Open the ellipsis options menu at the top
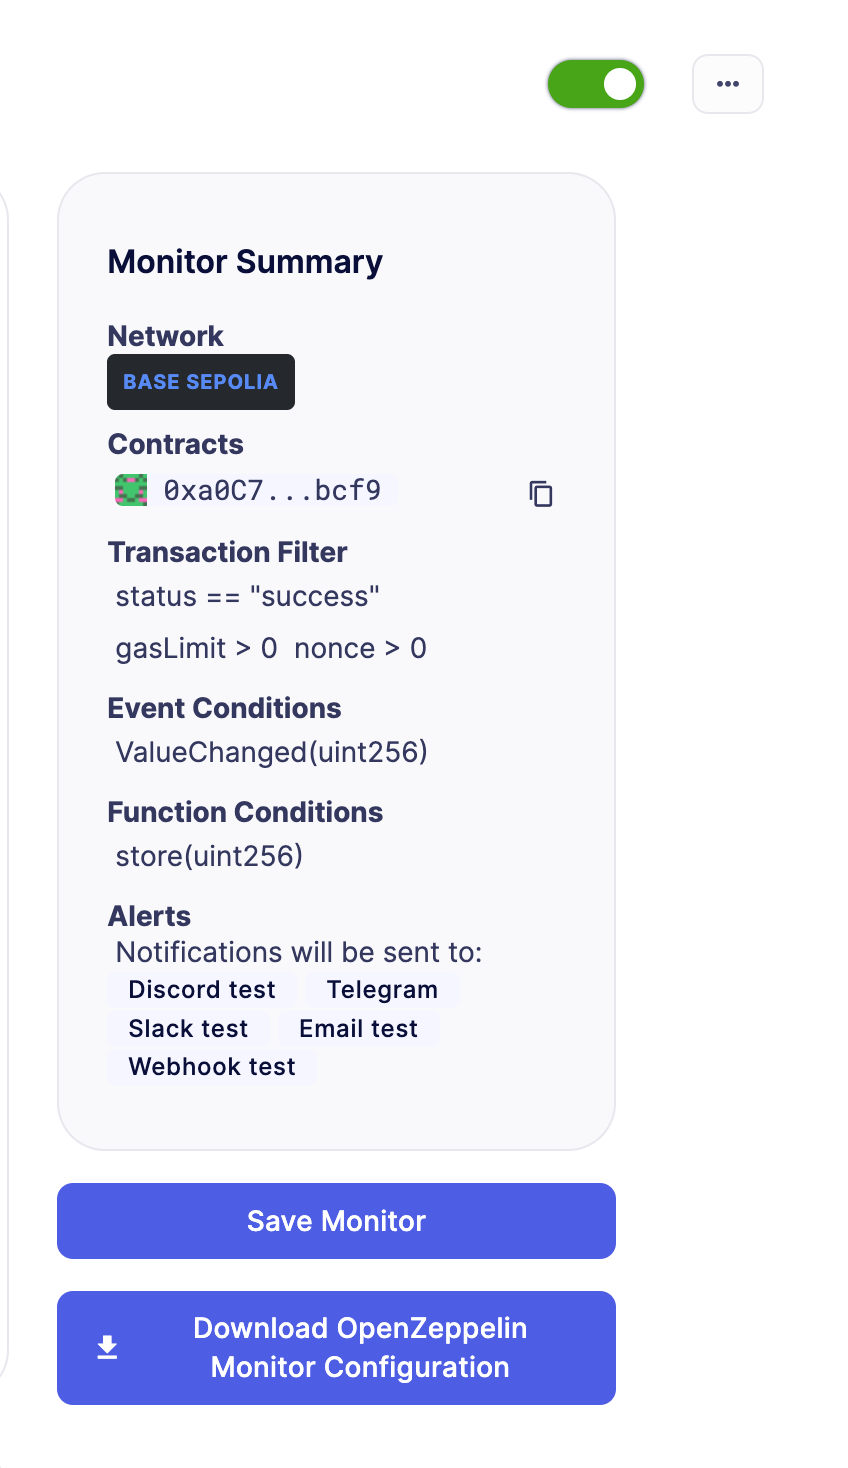 727,84
